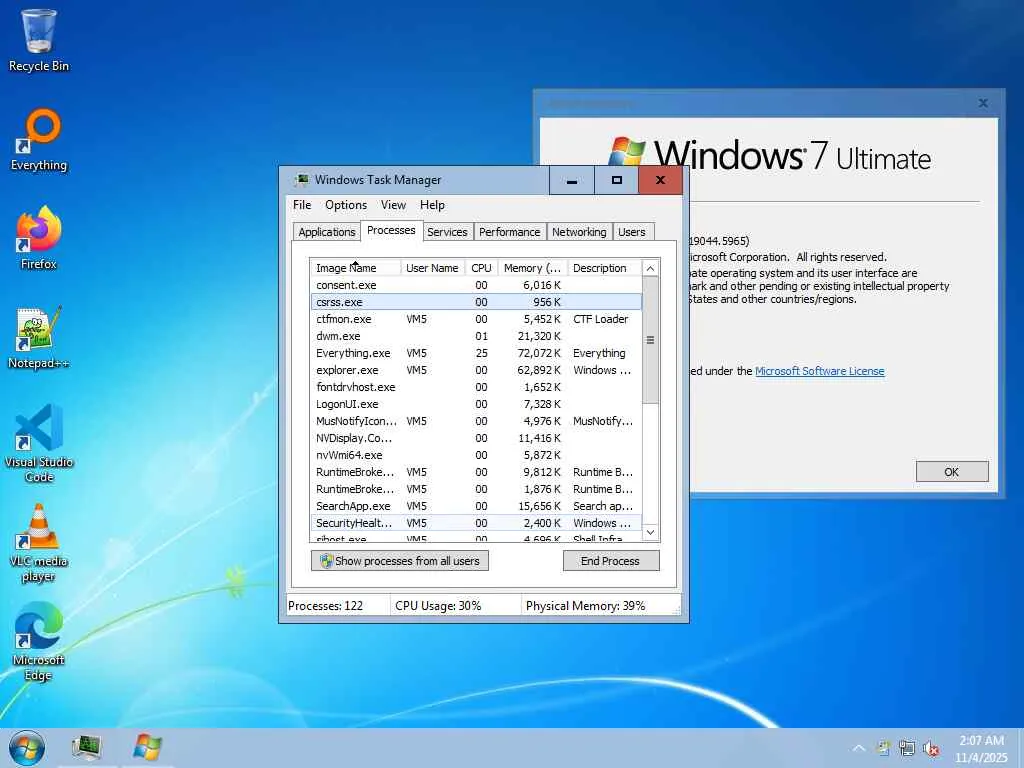Click OK in the Windows 7 dialog
The image size is (1024, 768).
[x=952, y=472]
